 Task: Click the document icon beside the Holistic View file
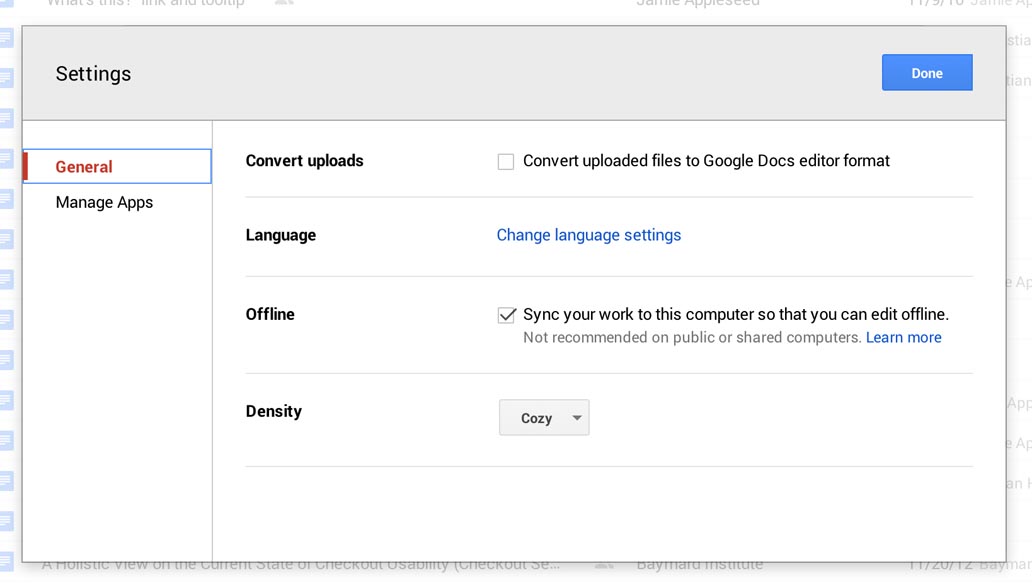[6, 561]
